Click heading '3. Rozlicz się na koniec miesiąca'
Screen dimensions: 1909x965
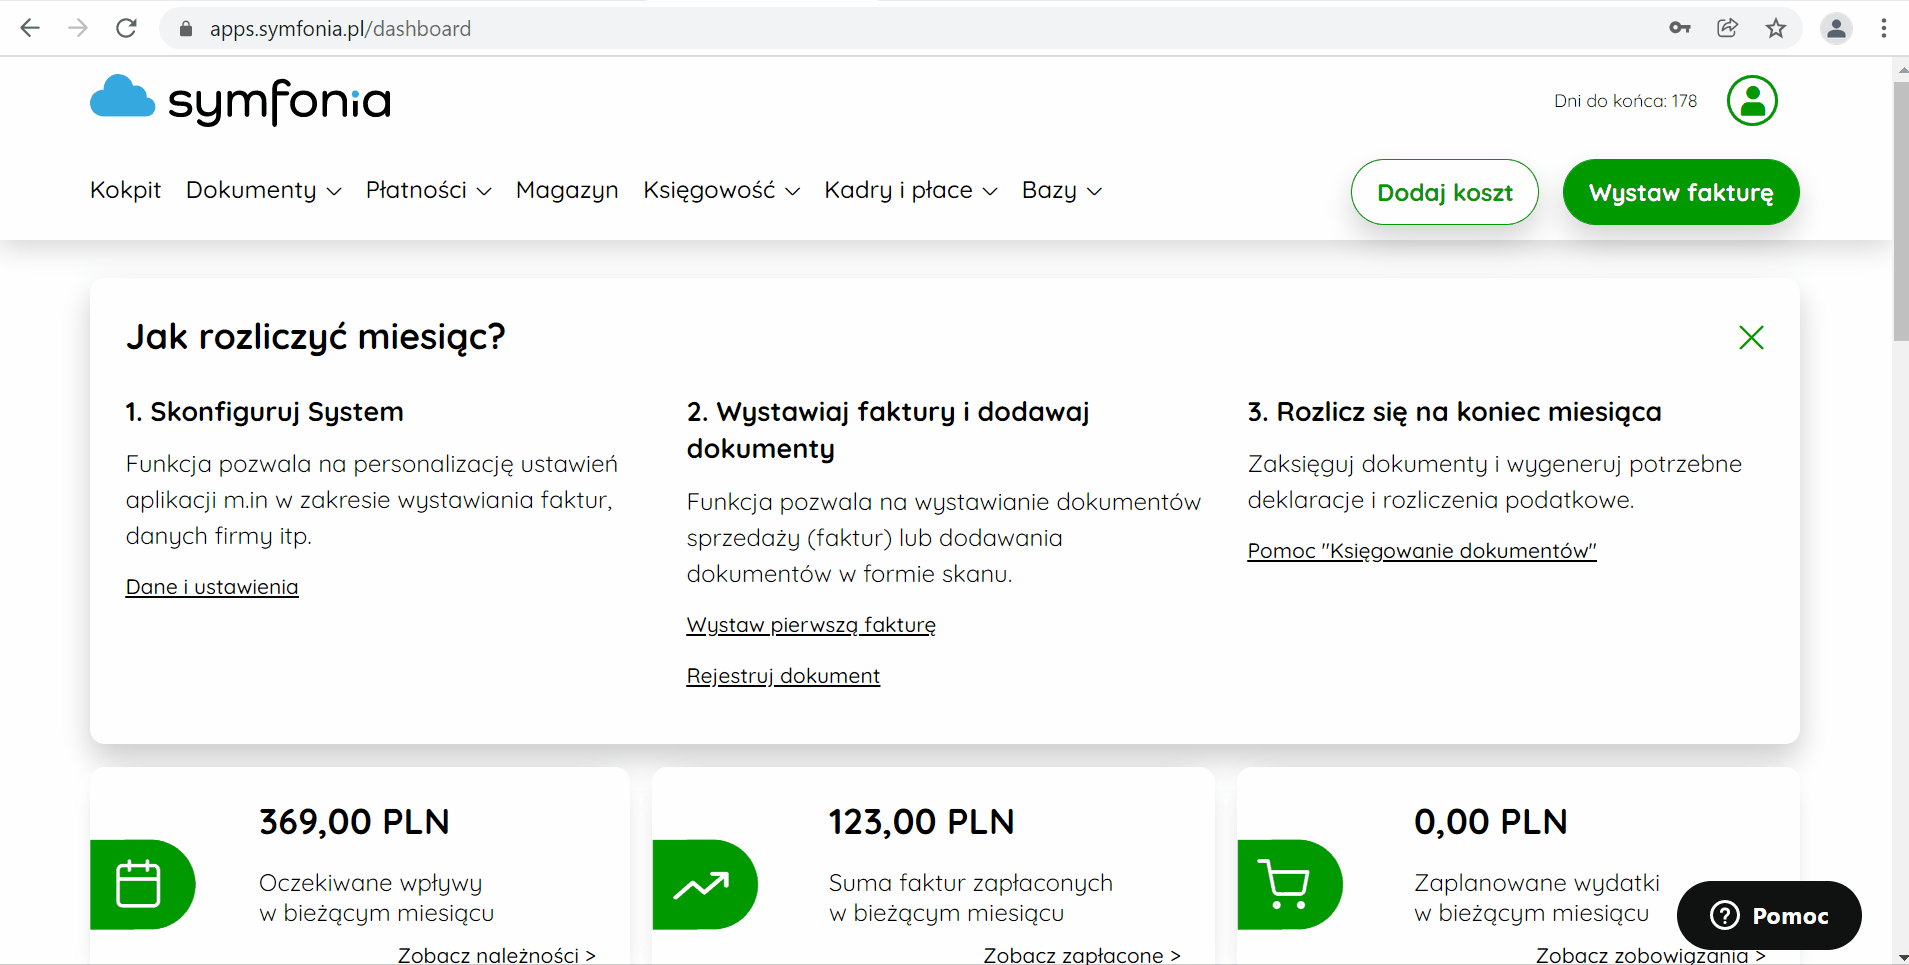click(x=1454, y=412)
